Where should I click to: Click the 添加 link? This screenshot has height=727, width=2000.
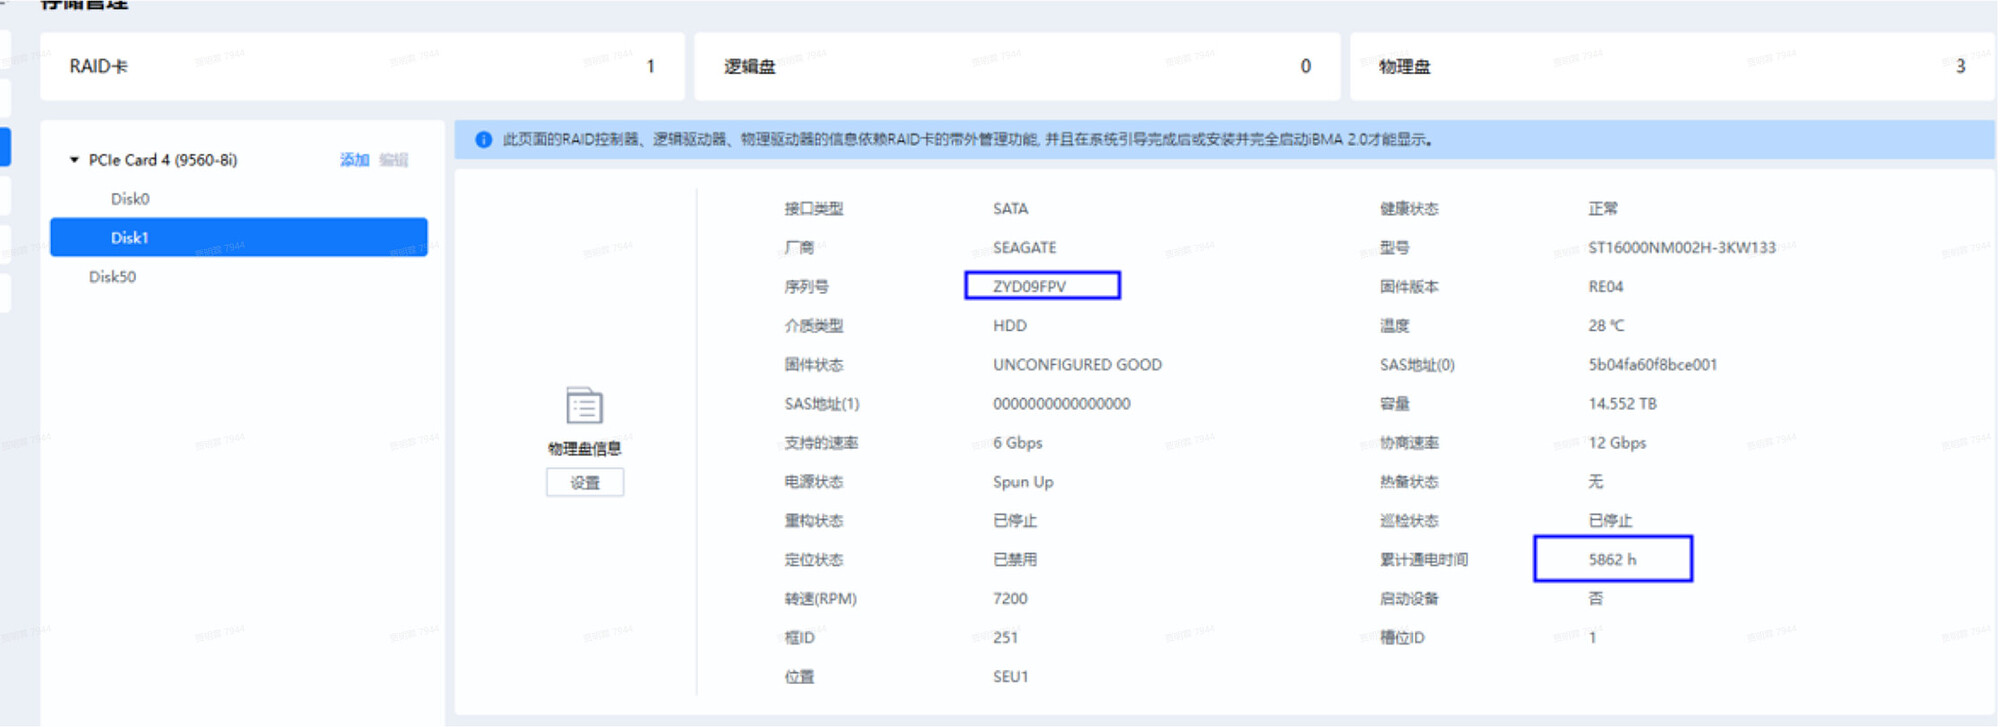[x=354, y=160]
